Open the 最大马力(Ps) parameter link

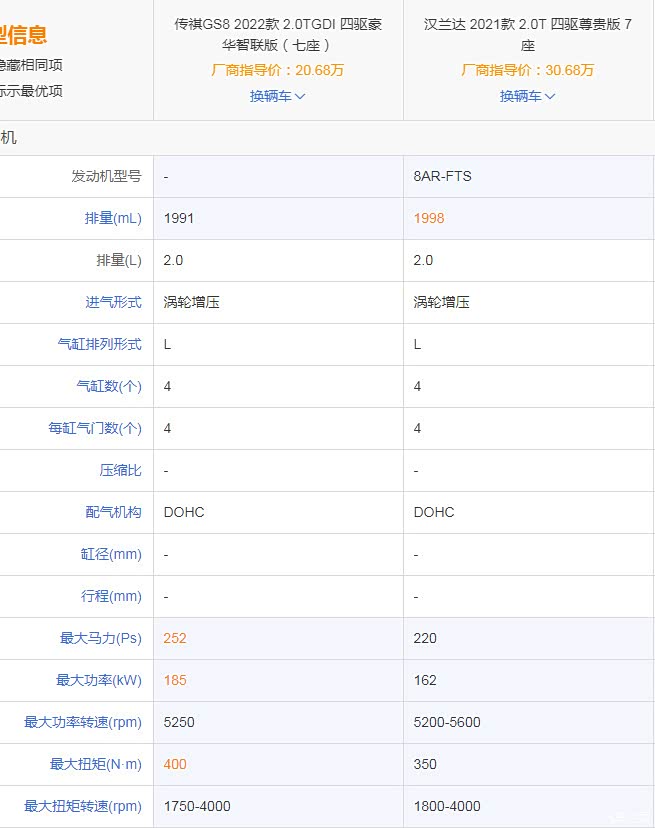click(101, 638)
